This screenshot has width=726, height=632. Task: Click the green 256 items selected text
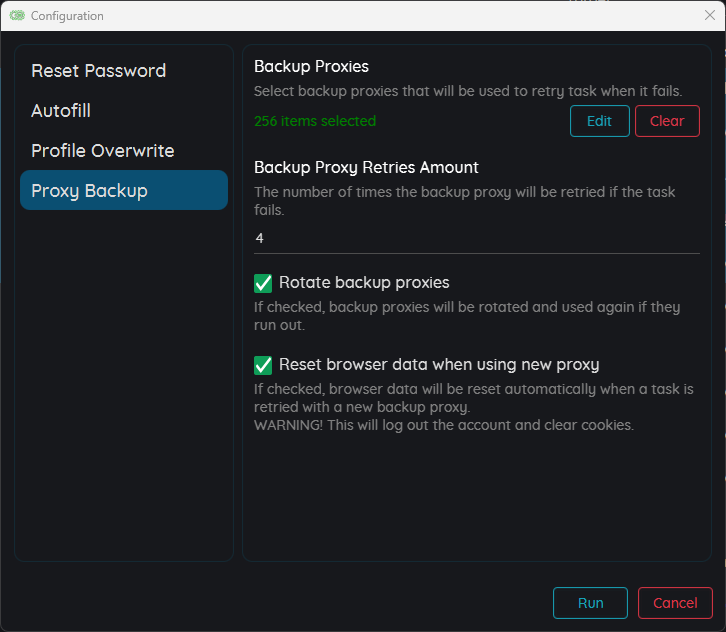[x=315, y=121]
